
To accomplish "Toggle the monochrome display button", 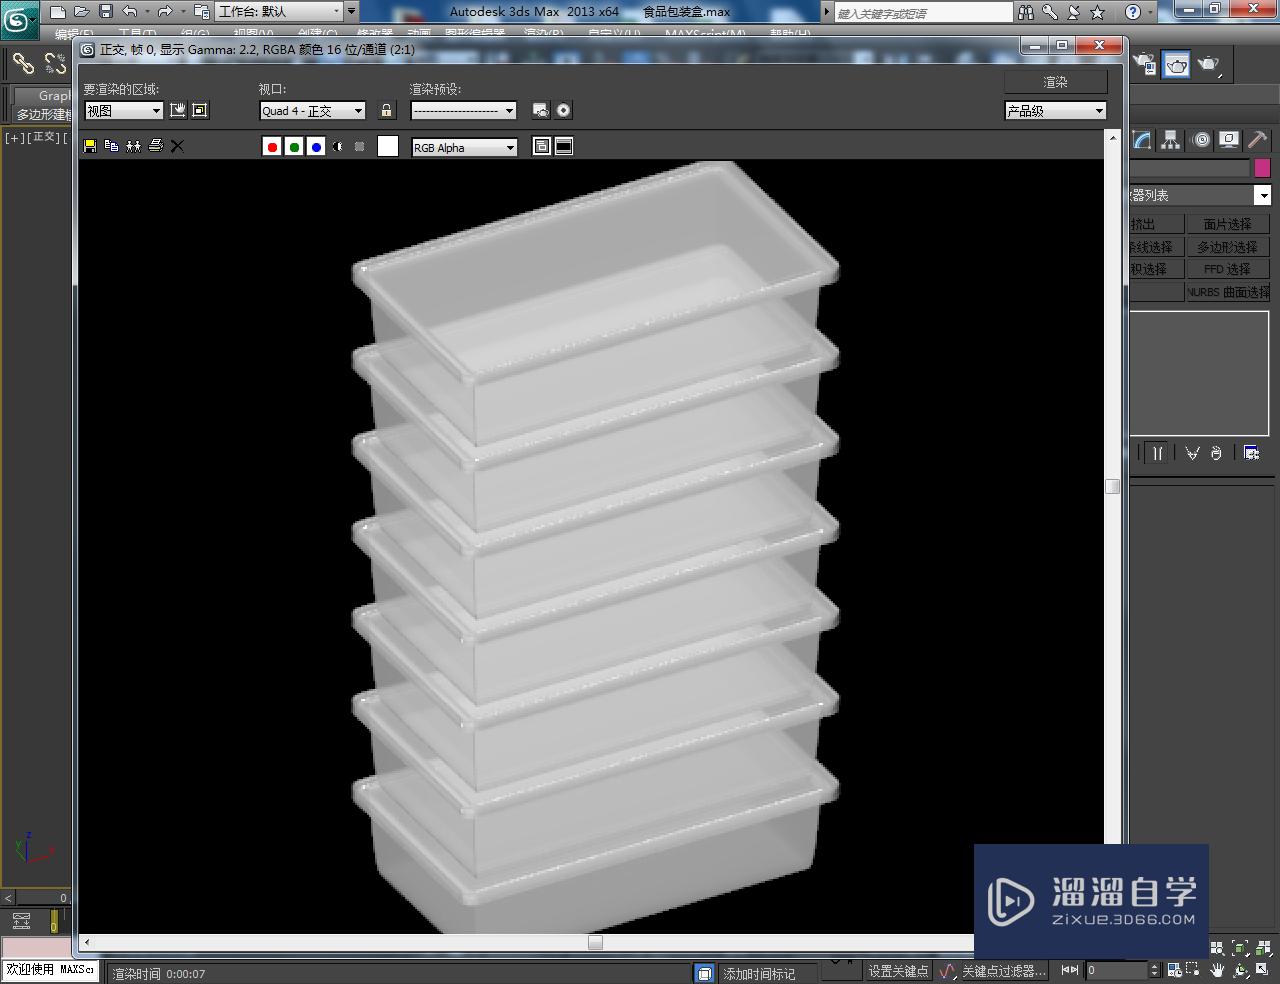I will pos(360,147).
